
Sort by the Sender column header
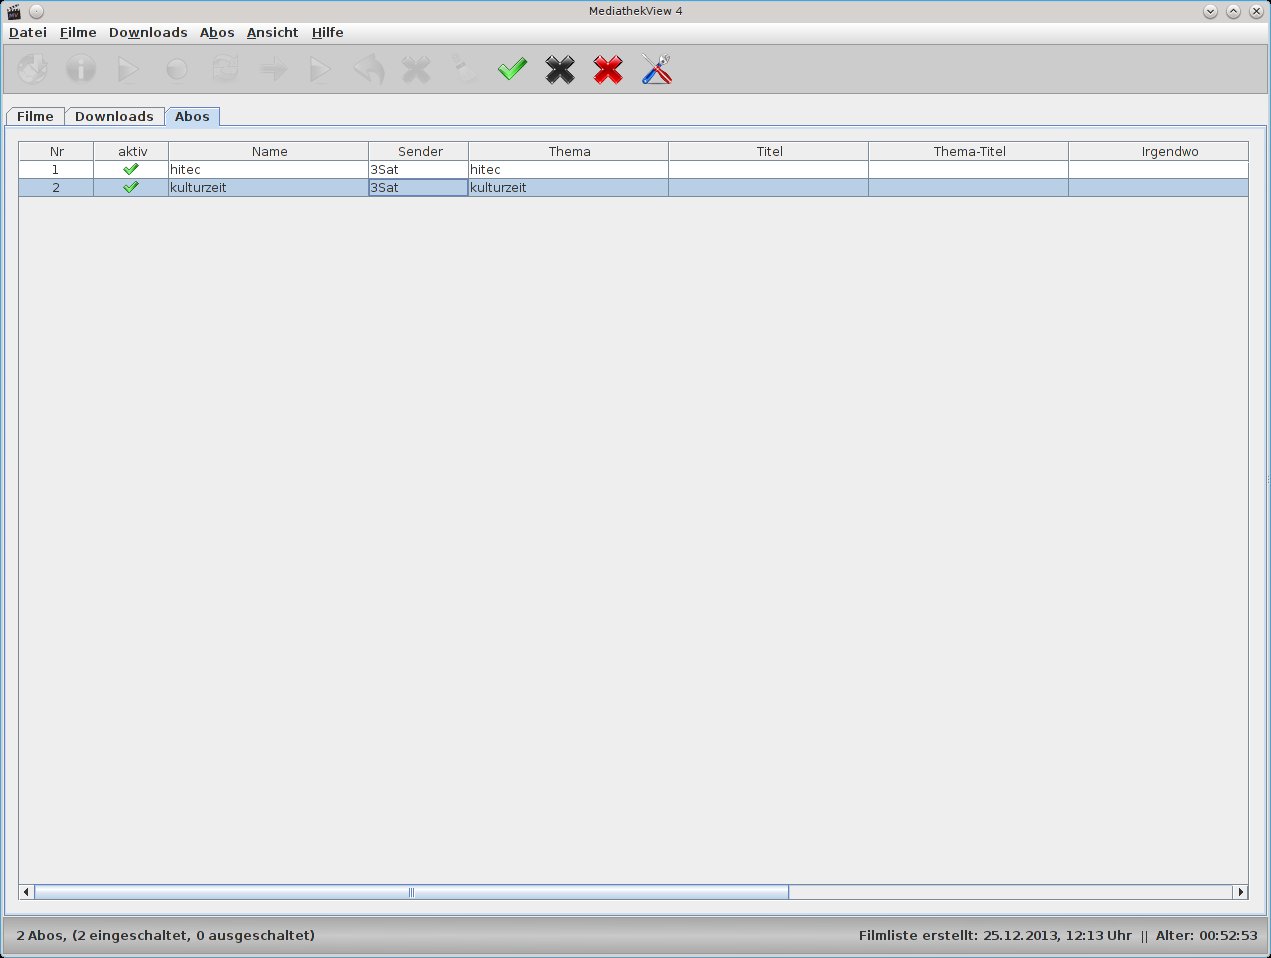419,151
